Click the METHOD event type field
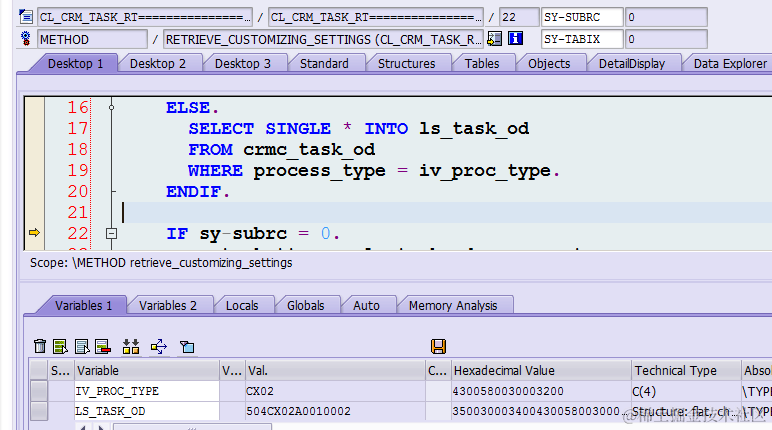This screenshot has width=772, height=430. coord(92,39)
